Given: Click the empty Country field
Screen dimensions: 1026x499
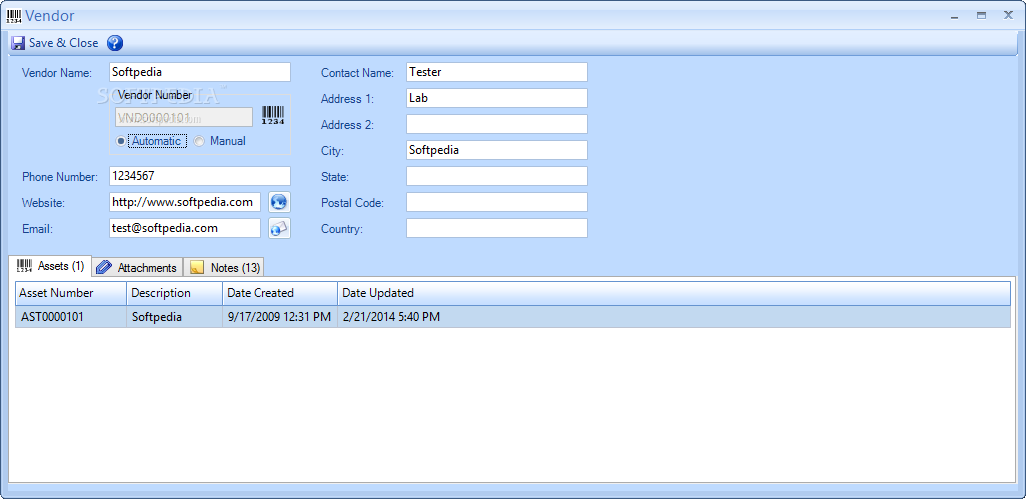Looking at the screenshot, I should click(x=497, y=228).
